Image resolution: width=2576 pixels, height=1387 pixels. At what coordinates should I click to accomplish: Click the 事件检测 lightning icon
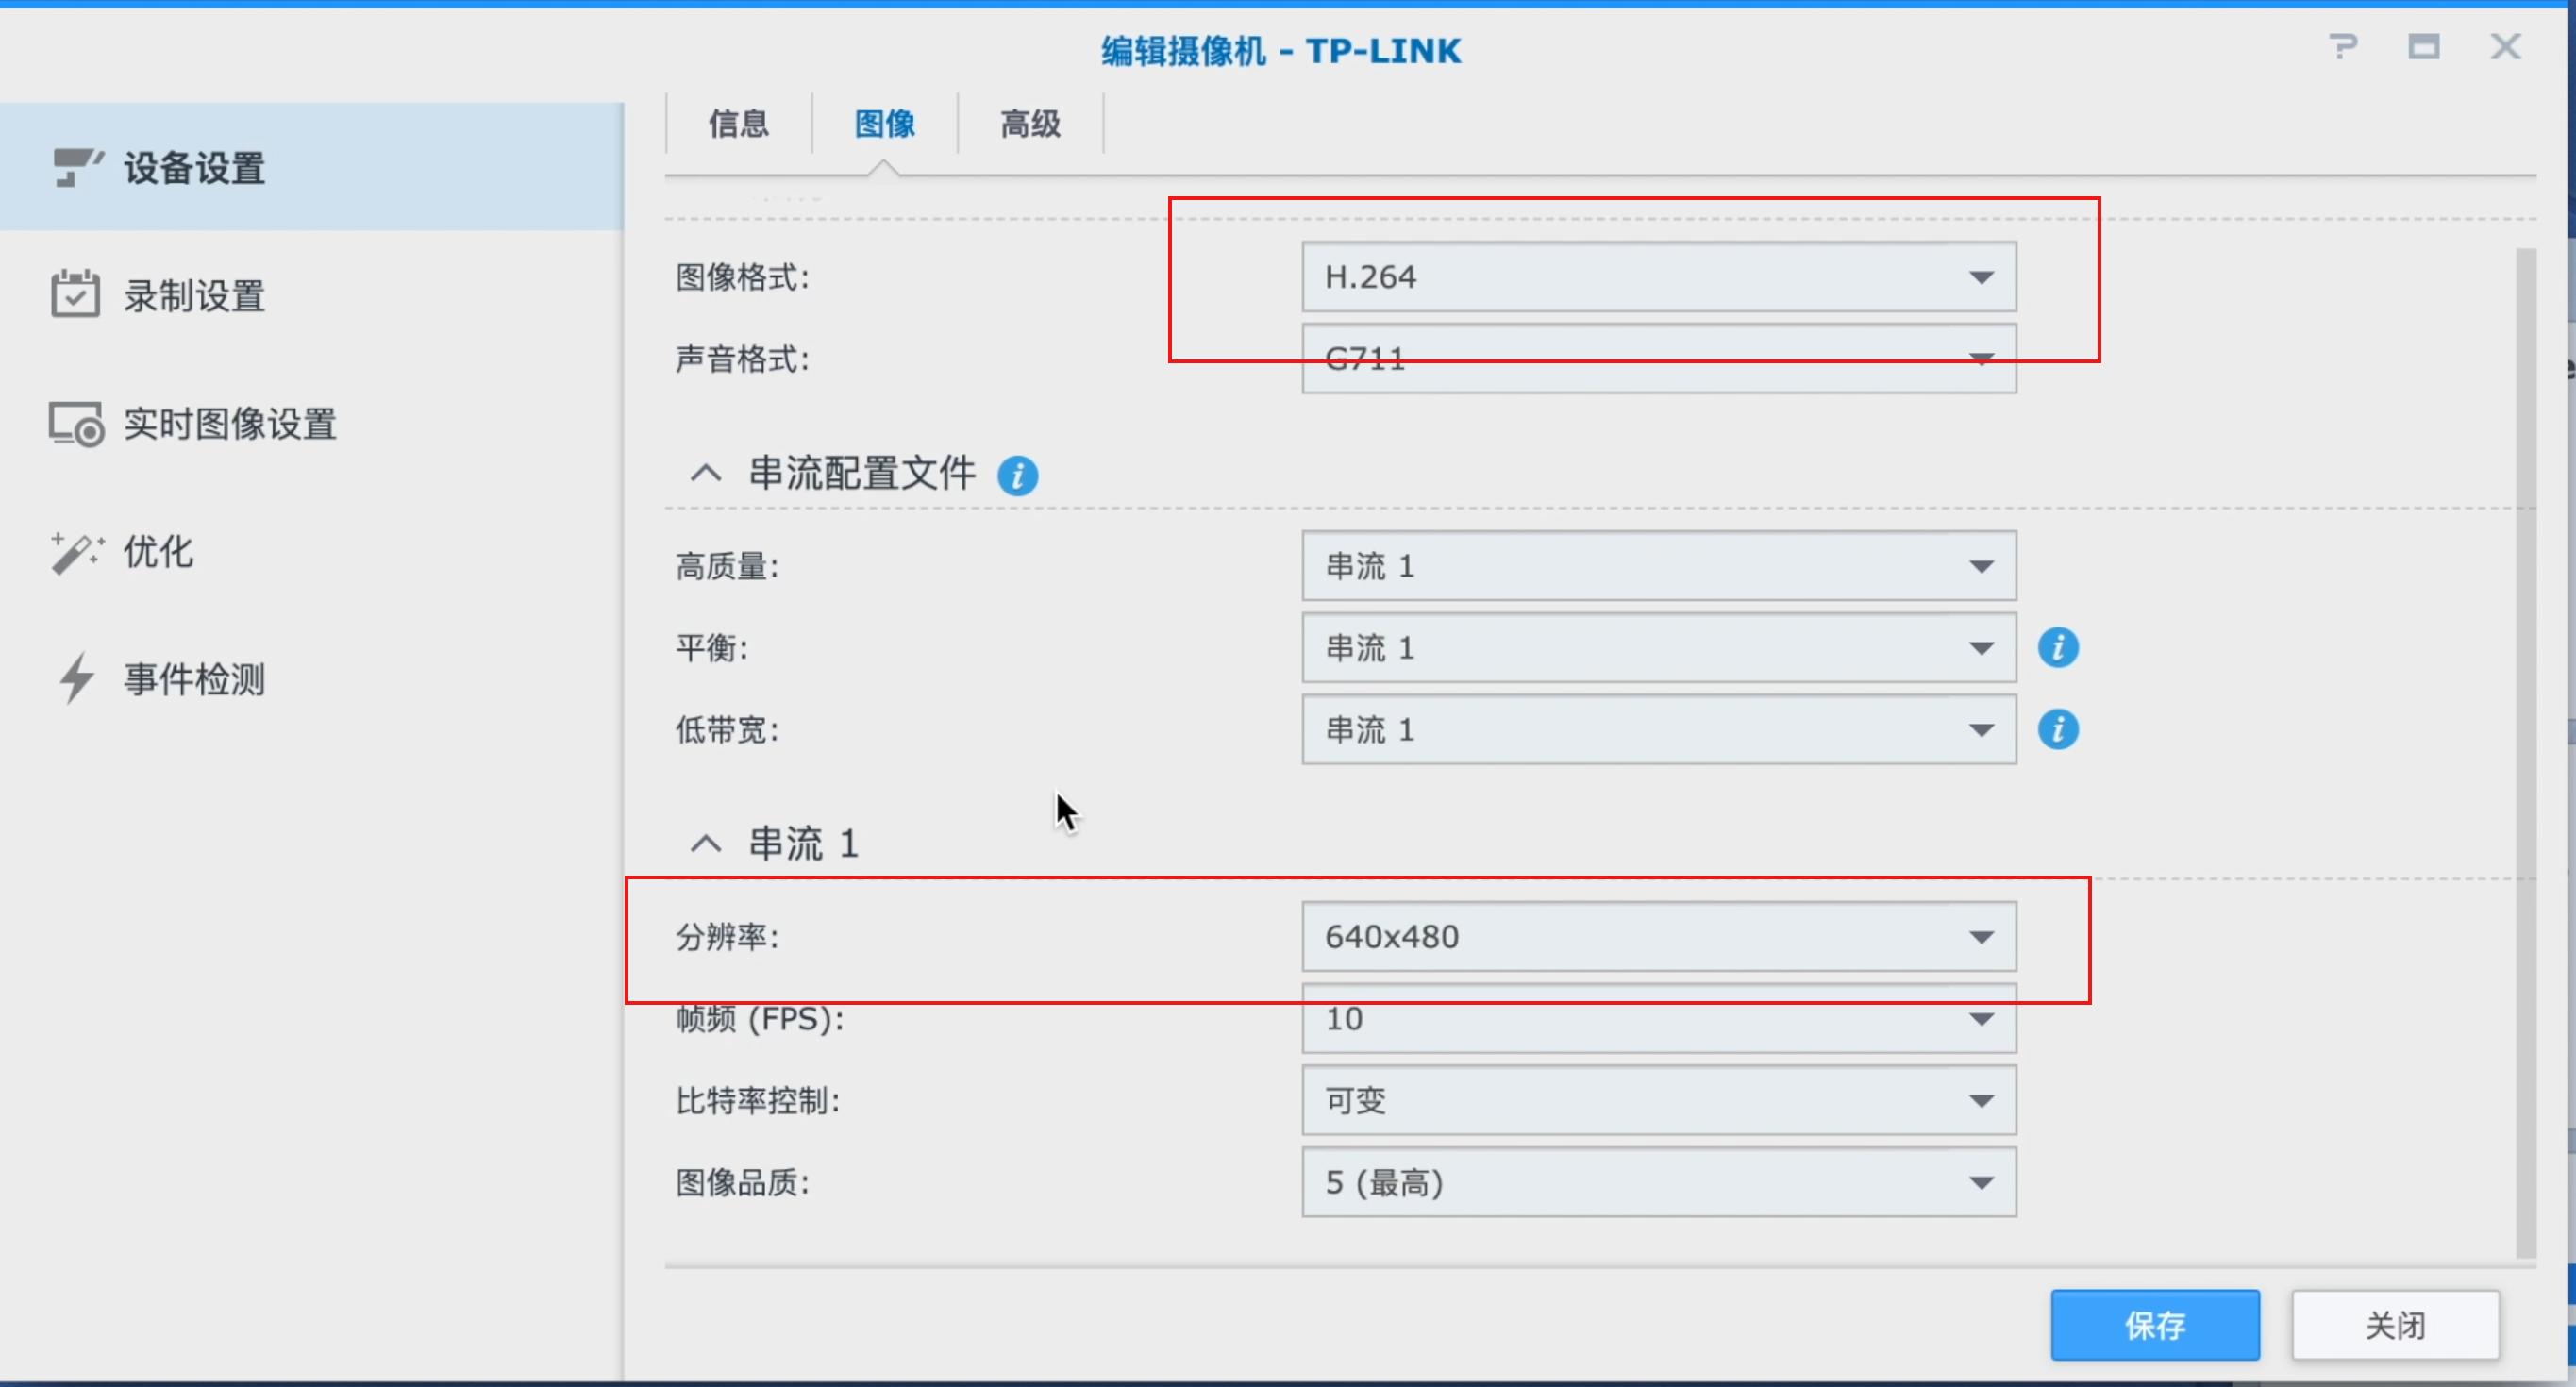(77, 679)
